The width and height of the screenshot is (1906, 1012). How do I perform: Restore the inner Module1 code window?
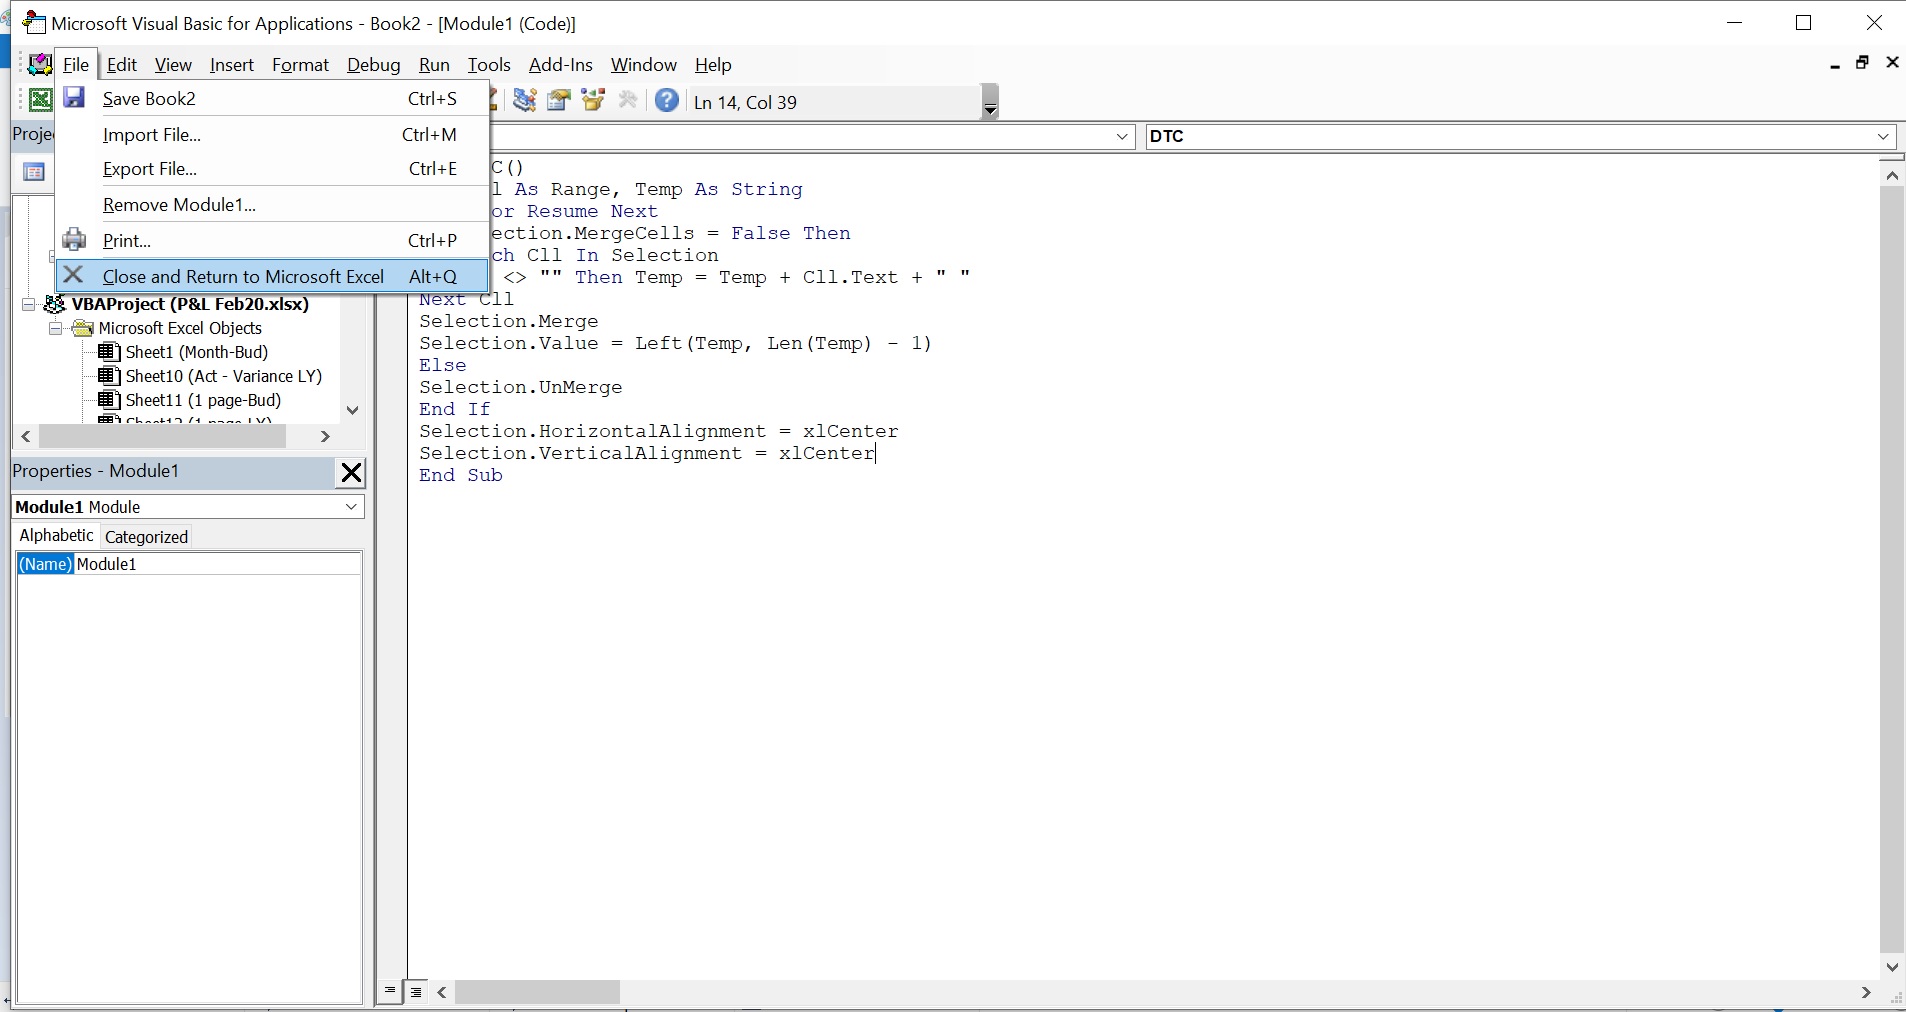point(1862,63)
